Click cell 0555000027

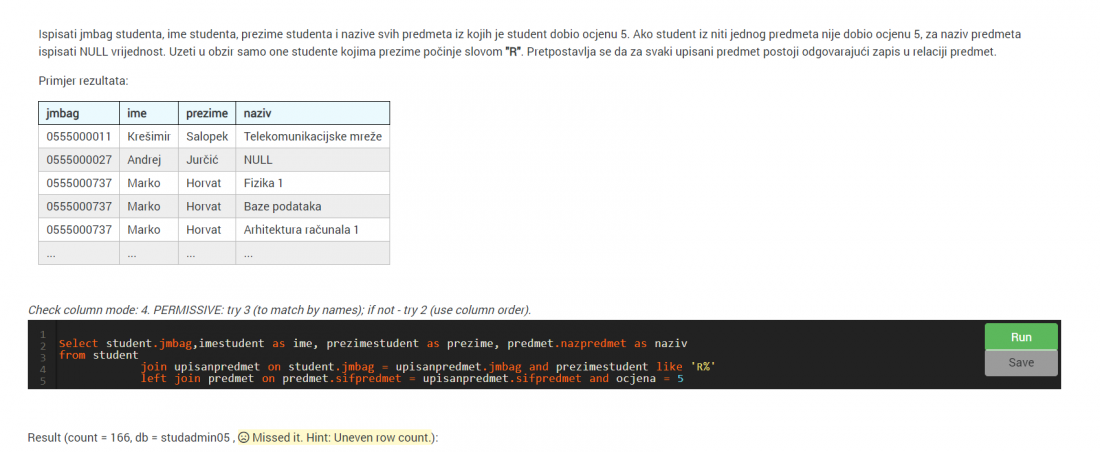79,160
